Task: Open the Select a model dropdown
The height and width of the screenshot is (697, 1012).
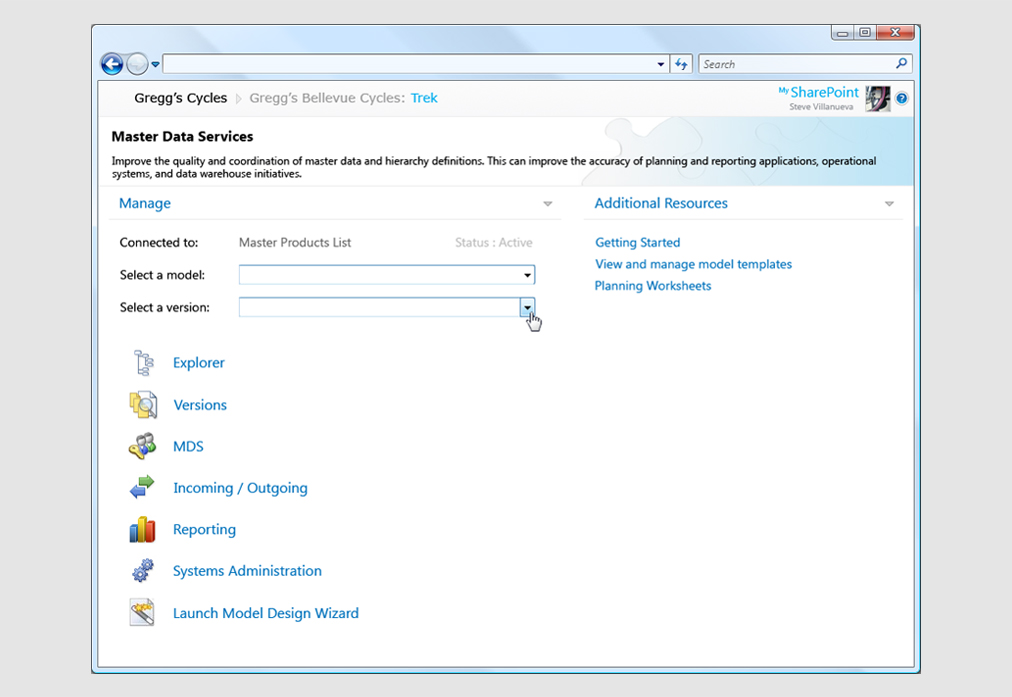Action: [x=527, y=275]
